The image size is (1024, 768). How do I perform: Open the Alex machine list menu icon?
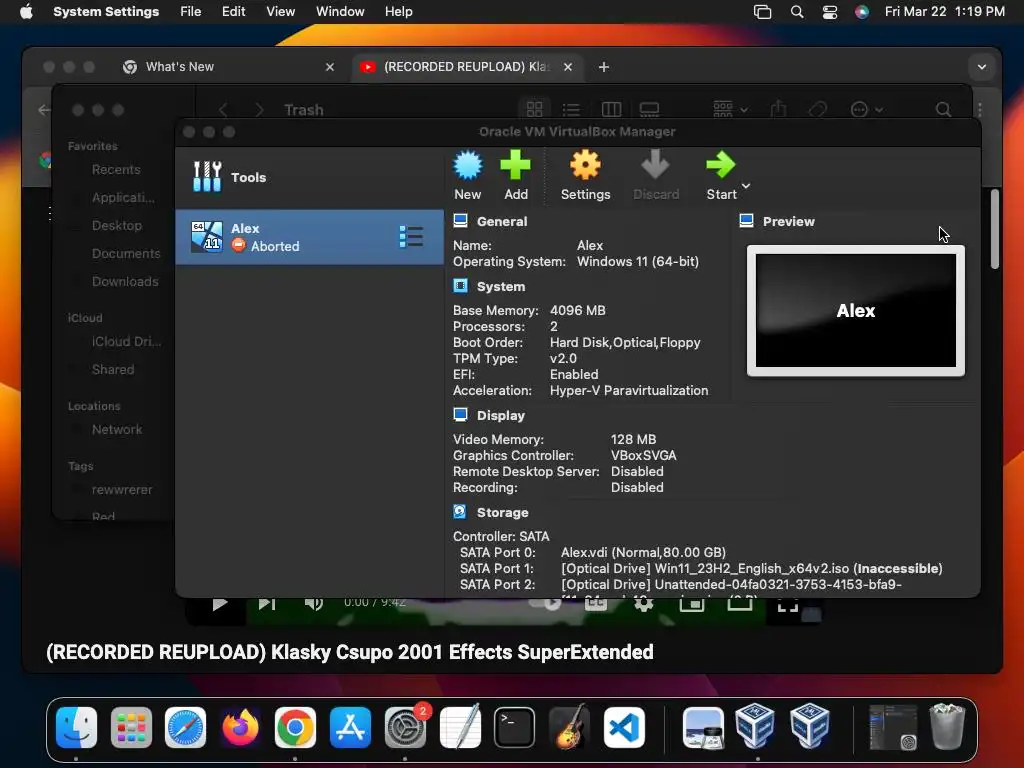point(411,236)
